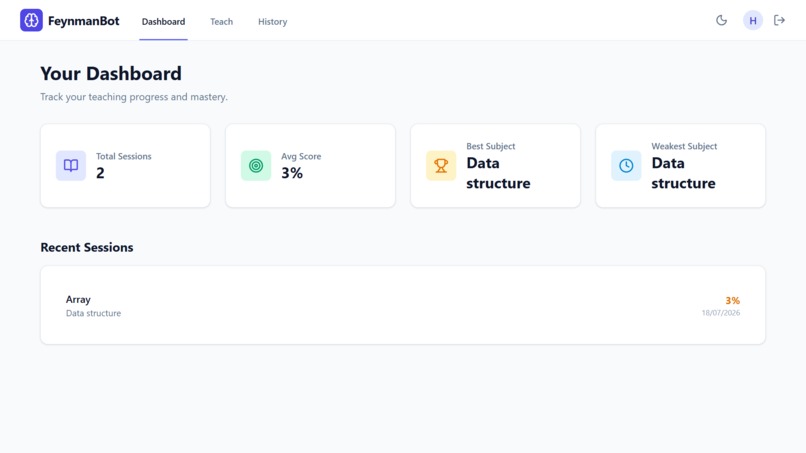
Task: Click the Avg Score target icon
Action: [256, 166]
